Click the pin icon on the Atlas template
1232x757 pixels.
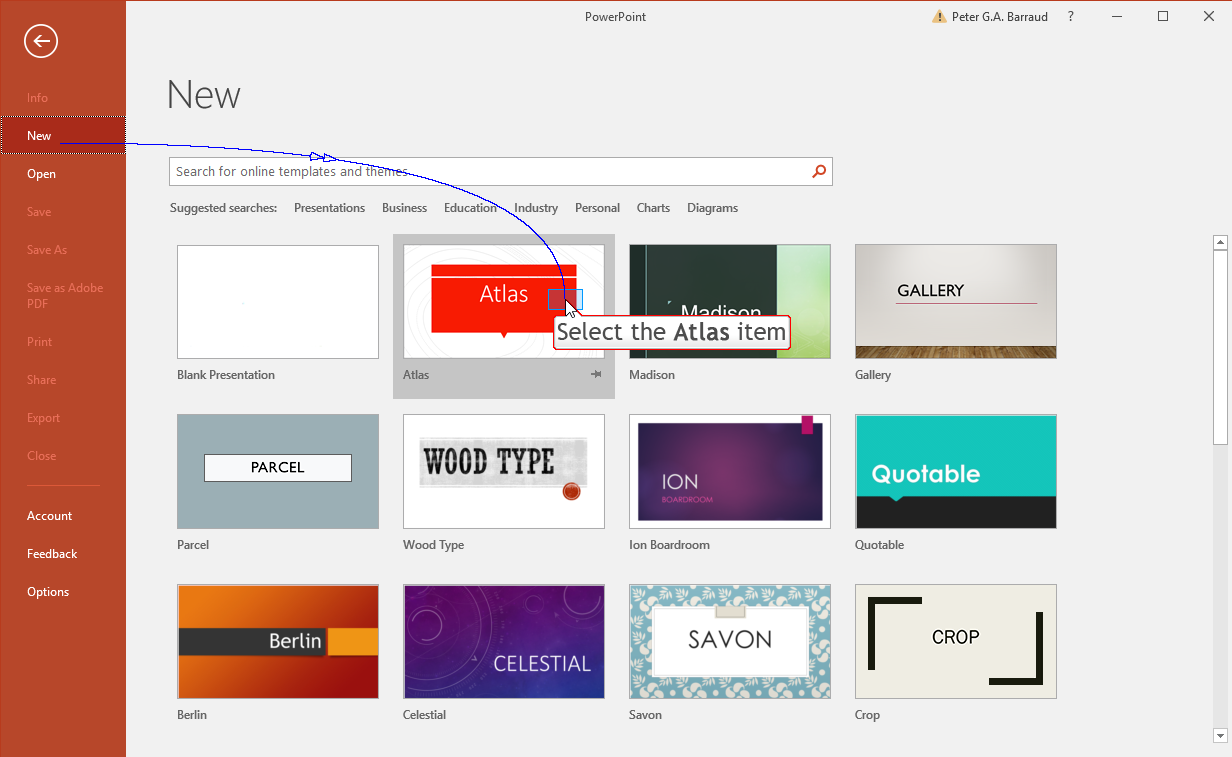(596, 372)
